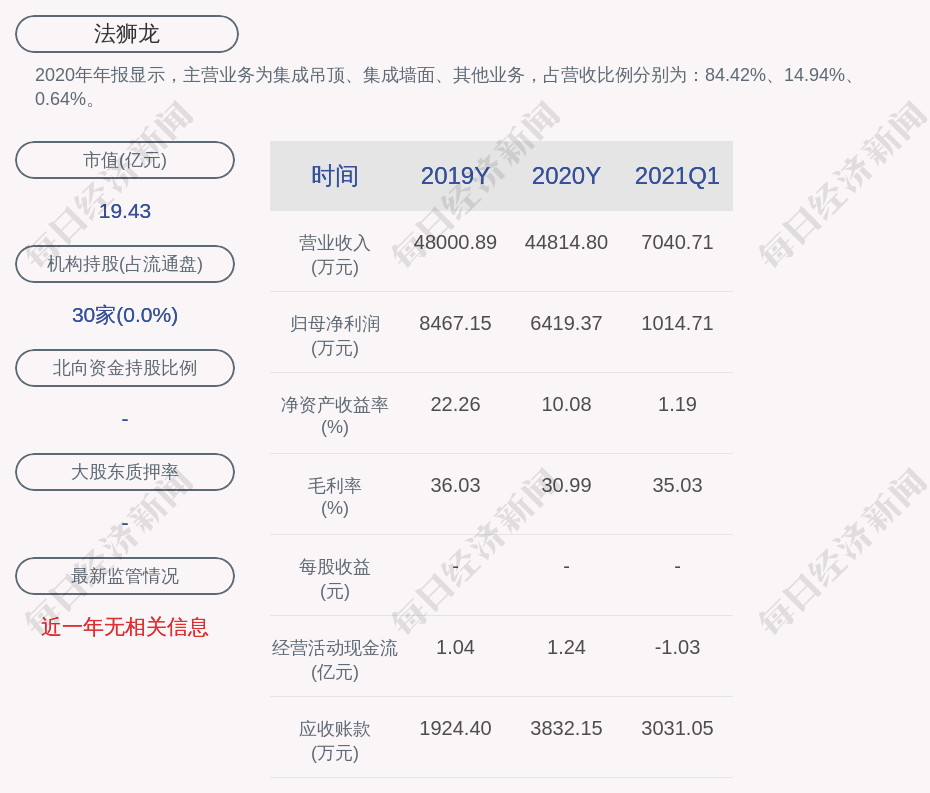Click gross margin value 35.03
The height and width of the screenshot is (793, 930).
pos(677,485)
